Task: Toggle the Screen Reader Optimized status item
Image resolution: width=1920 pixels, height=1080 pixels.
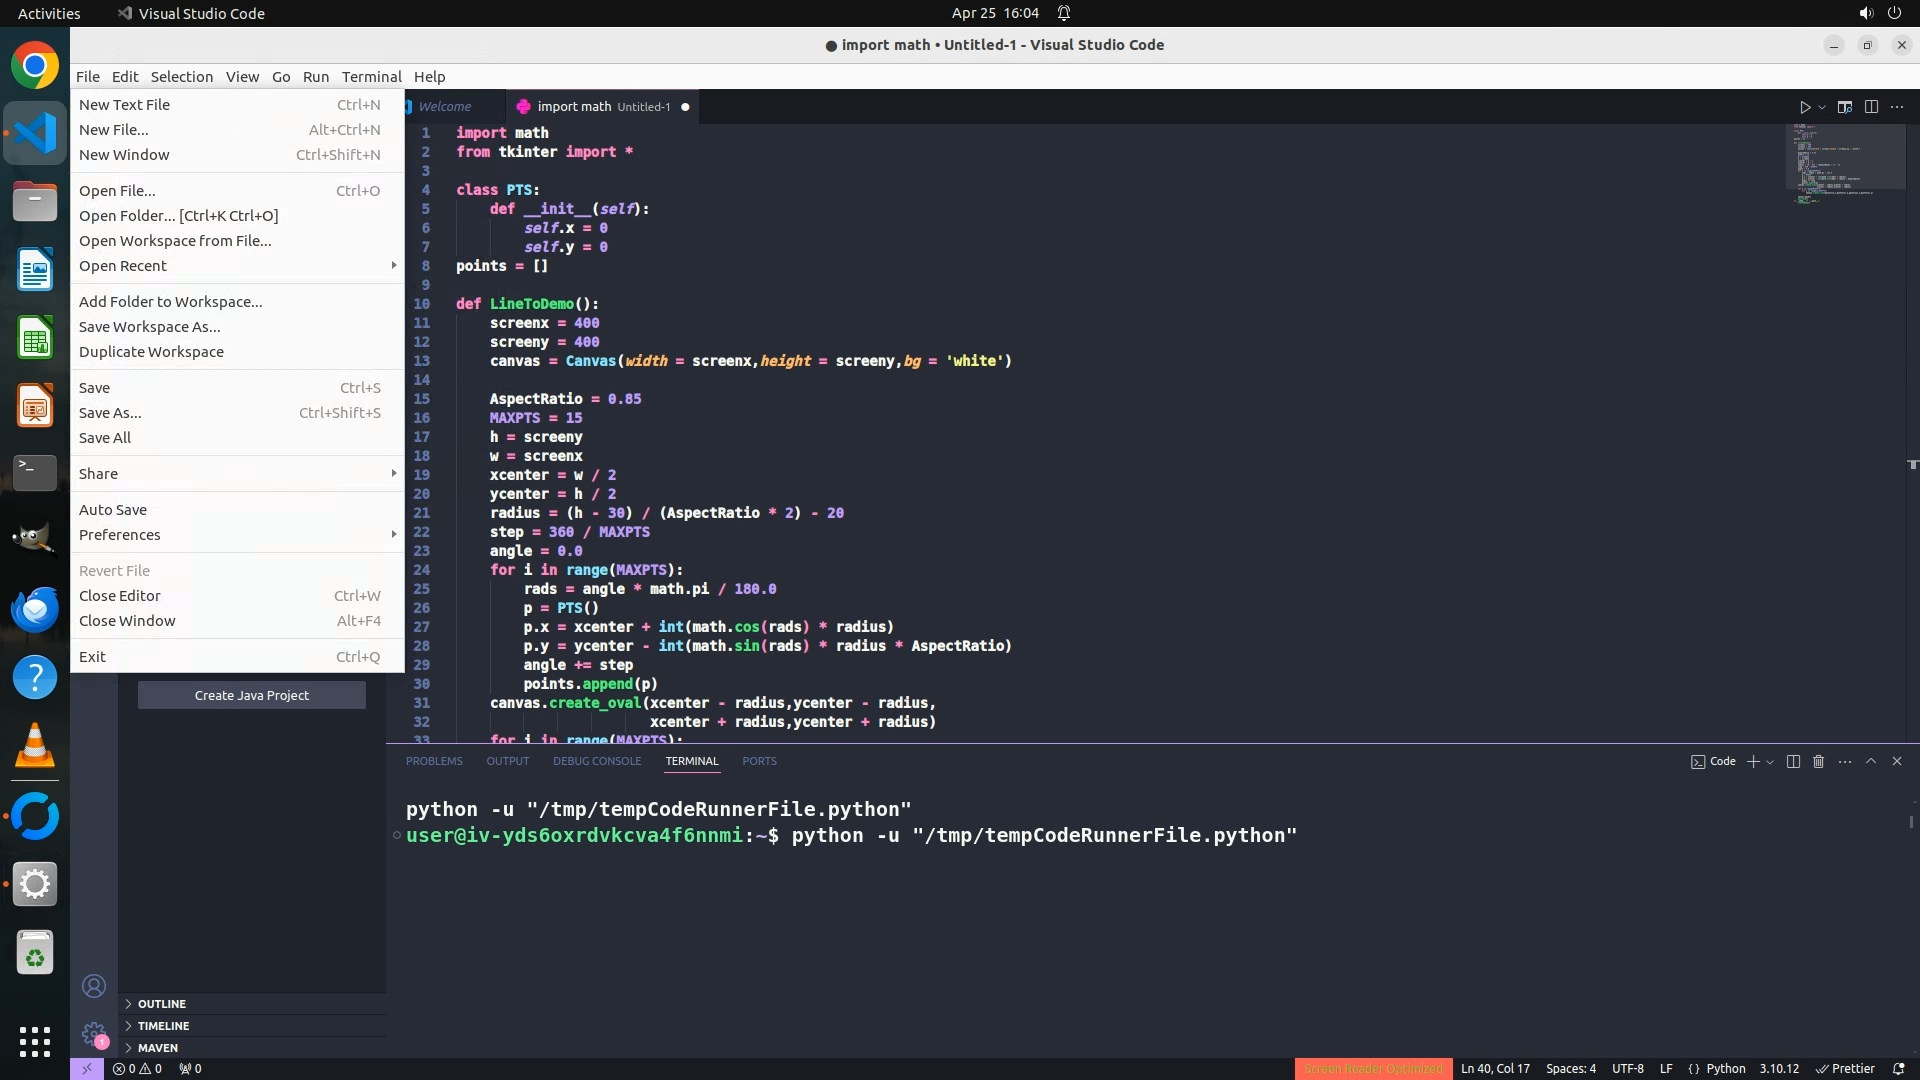Action: pyautogui.click(x=1372, y=1069)
